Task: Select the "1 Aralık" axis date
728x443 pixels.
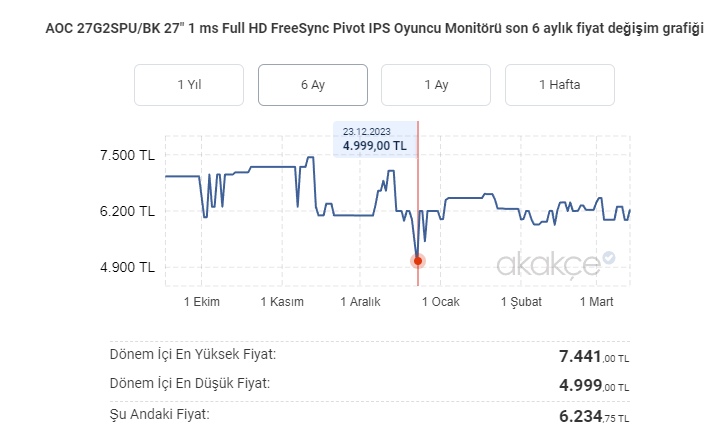Action: [361, 302]
